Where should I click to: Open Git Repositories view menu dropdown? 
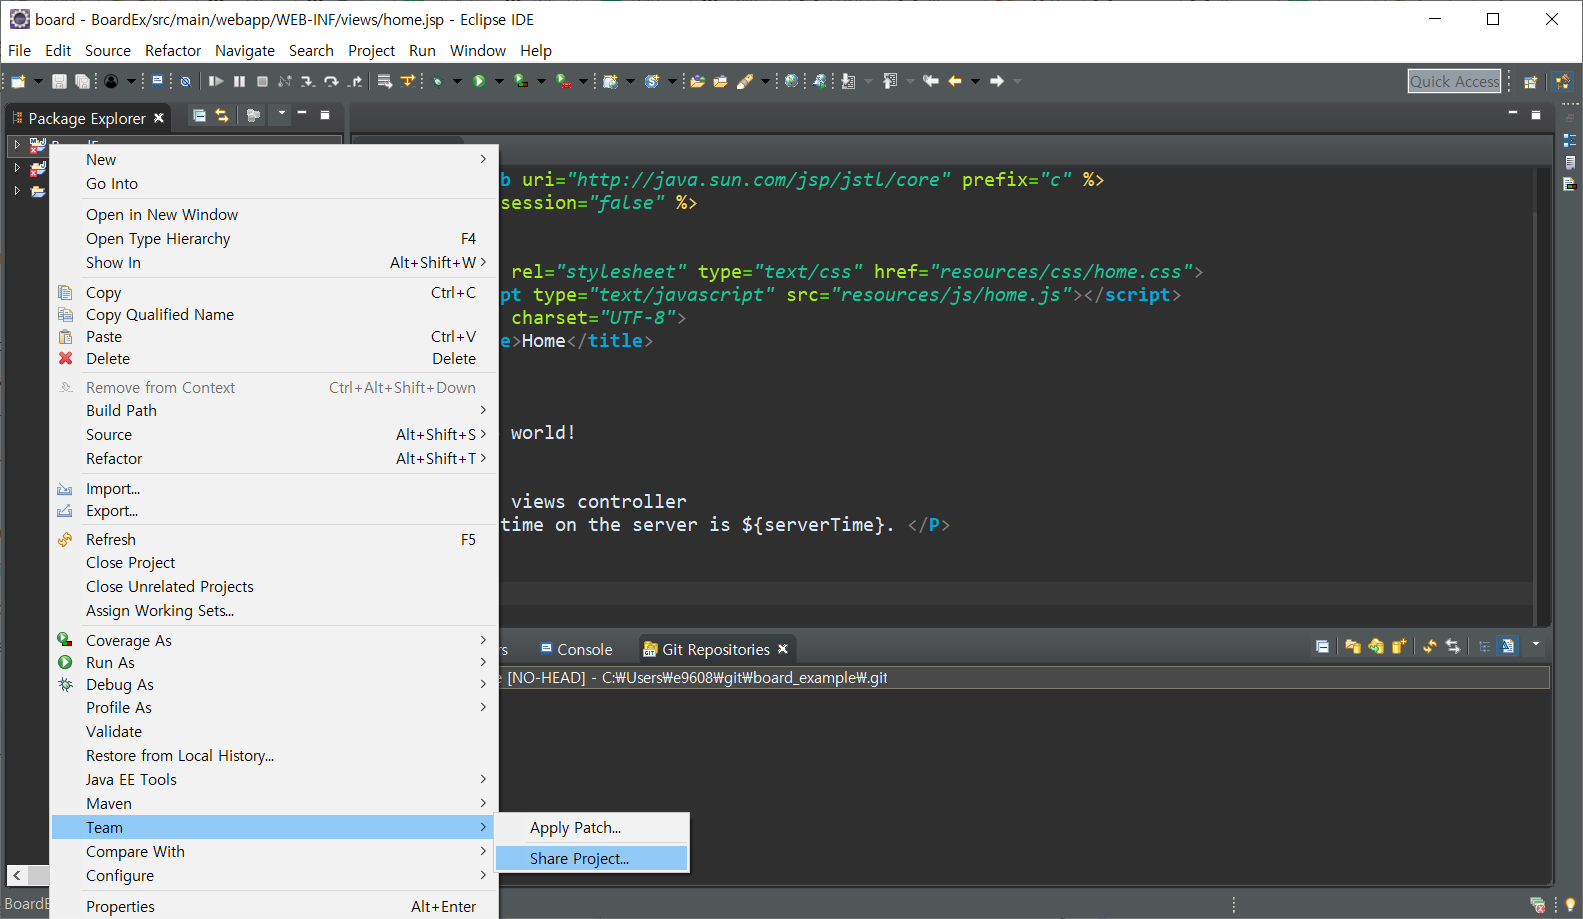point(1536,644)
